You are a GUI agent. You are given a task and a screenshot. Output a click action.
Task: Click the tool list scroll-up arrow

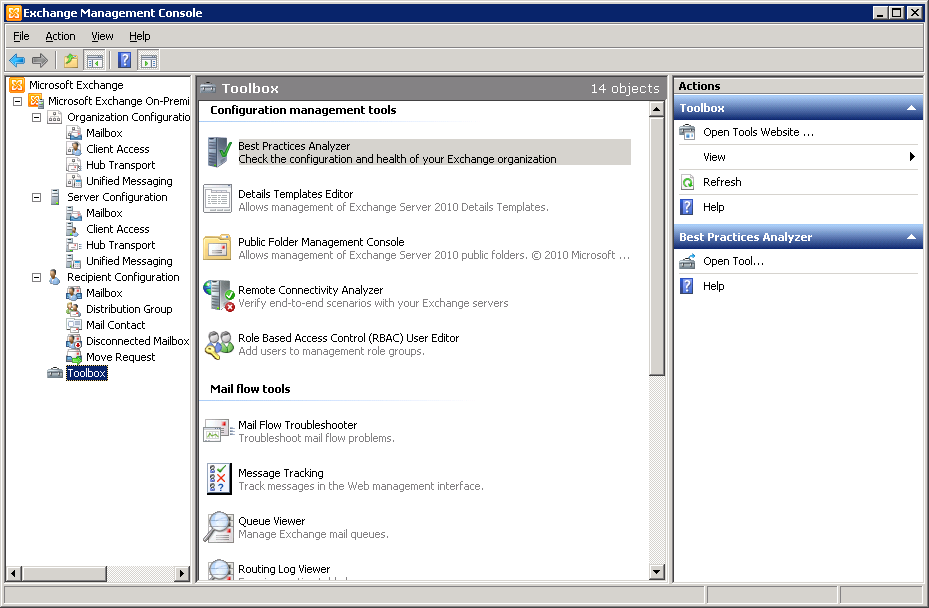point(656,110)
